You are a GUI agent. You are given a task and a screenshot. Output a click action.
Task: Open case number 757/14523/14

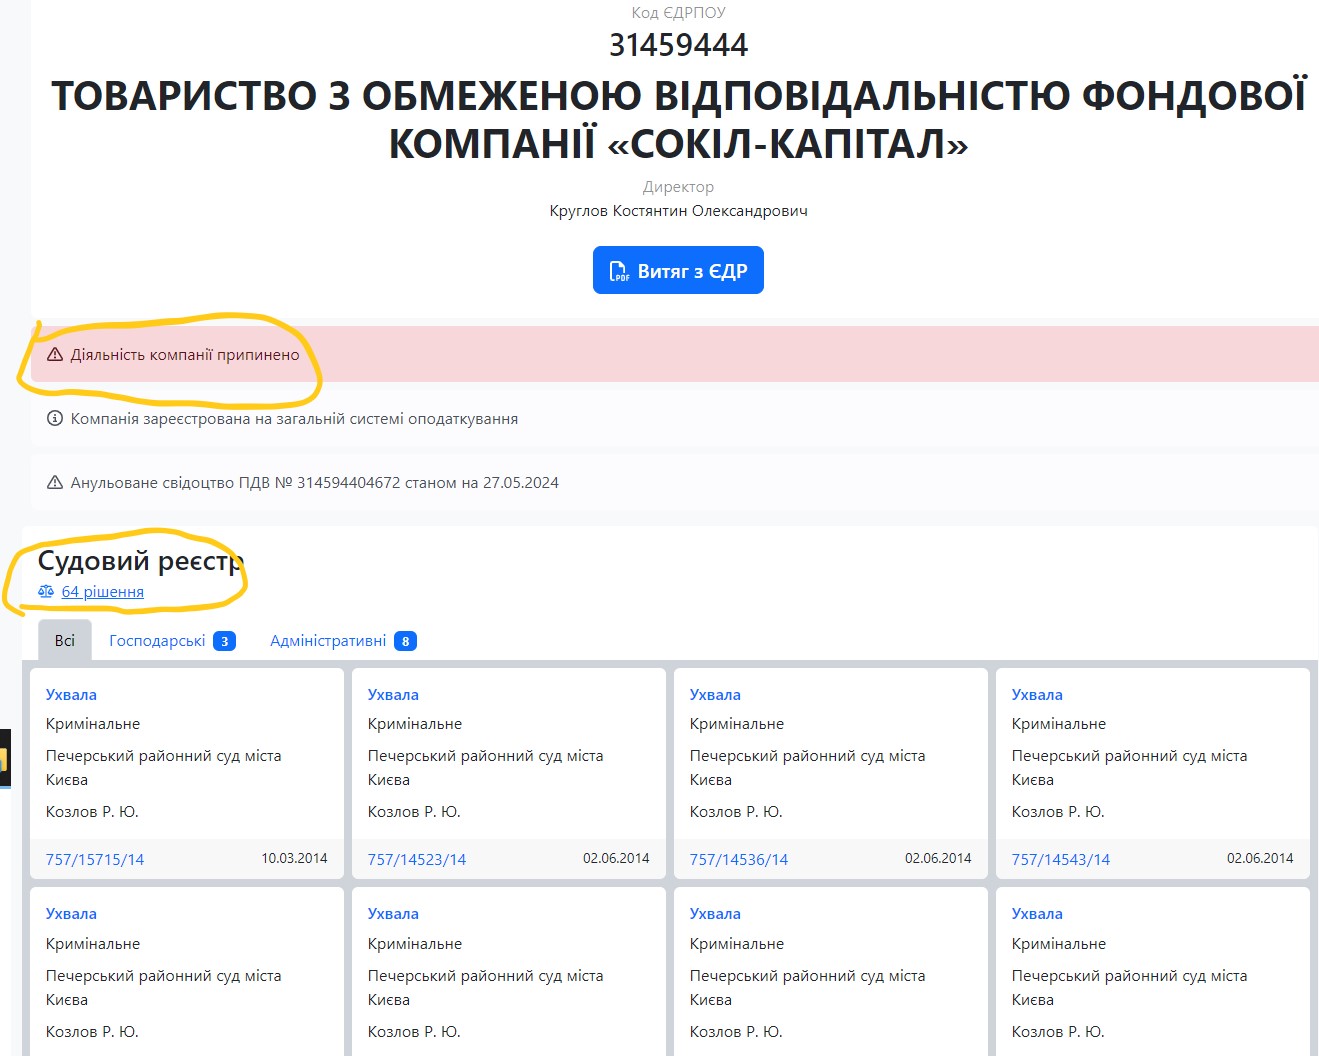click(x=417, y=859)
